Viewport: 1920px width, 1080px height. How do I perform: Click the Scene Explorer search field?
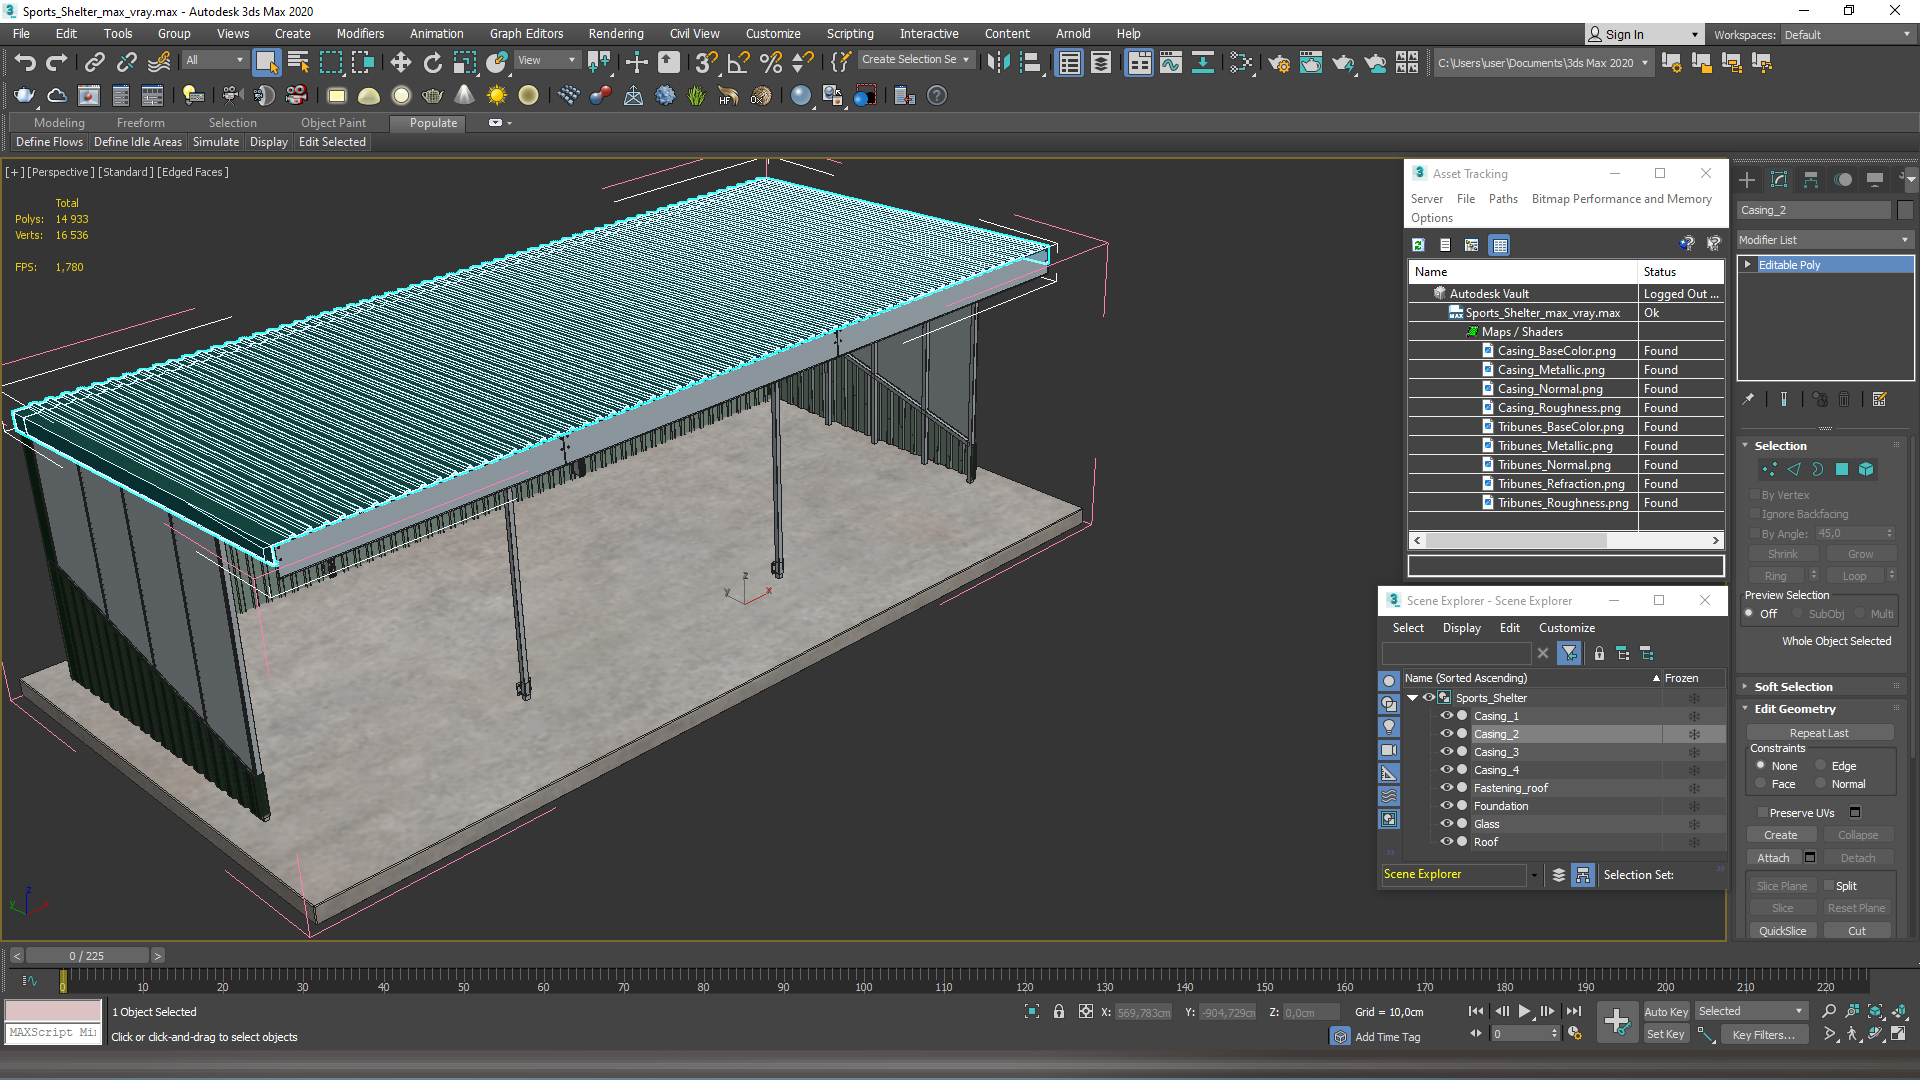point(1456,653)
